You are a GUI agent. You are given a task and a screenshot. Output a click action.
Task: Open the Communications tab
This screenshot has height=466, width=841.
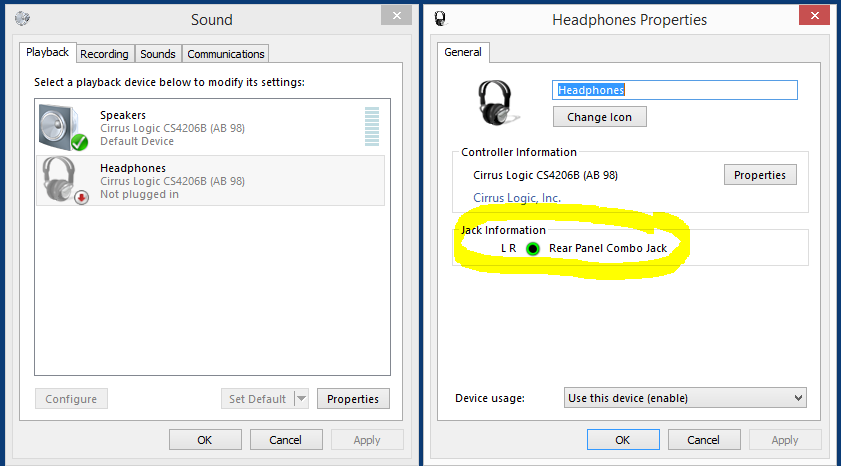(x=226, y=54)
